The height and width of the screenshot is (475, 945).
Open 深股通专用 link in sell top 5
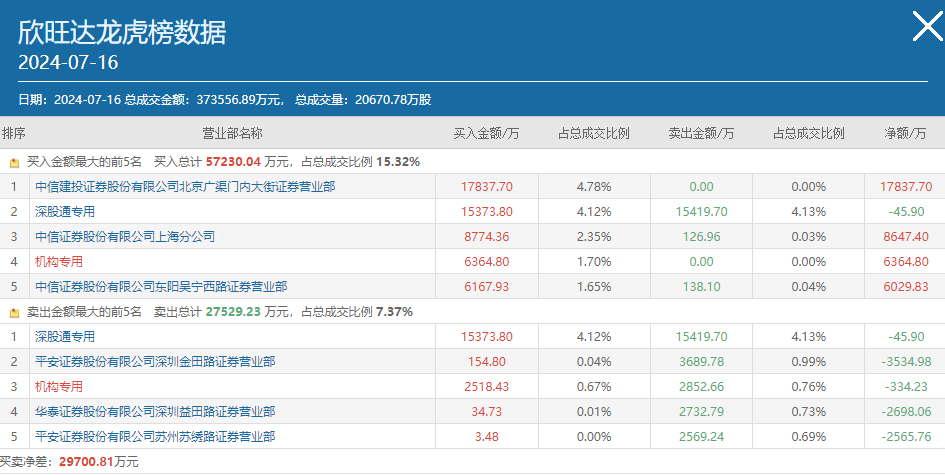coord(65,337)
